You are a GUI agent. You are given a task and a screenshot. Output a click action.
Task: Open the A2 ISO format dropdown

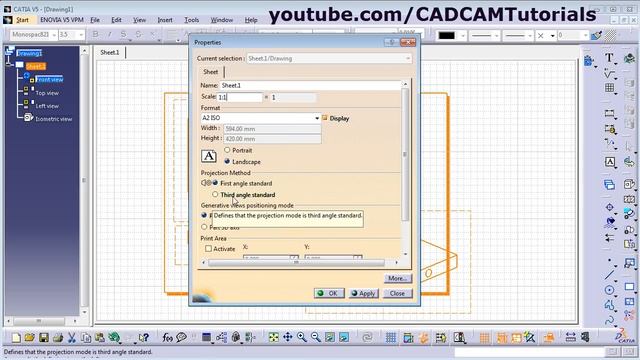[317, 118]
